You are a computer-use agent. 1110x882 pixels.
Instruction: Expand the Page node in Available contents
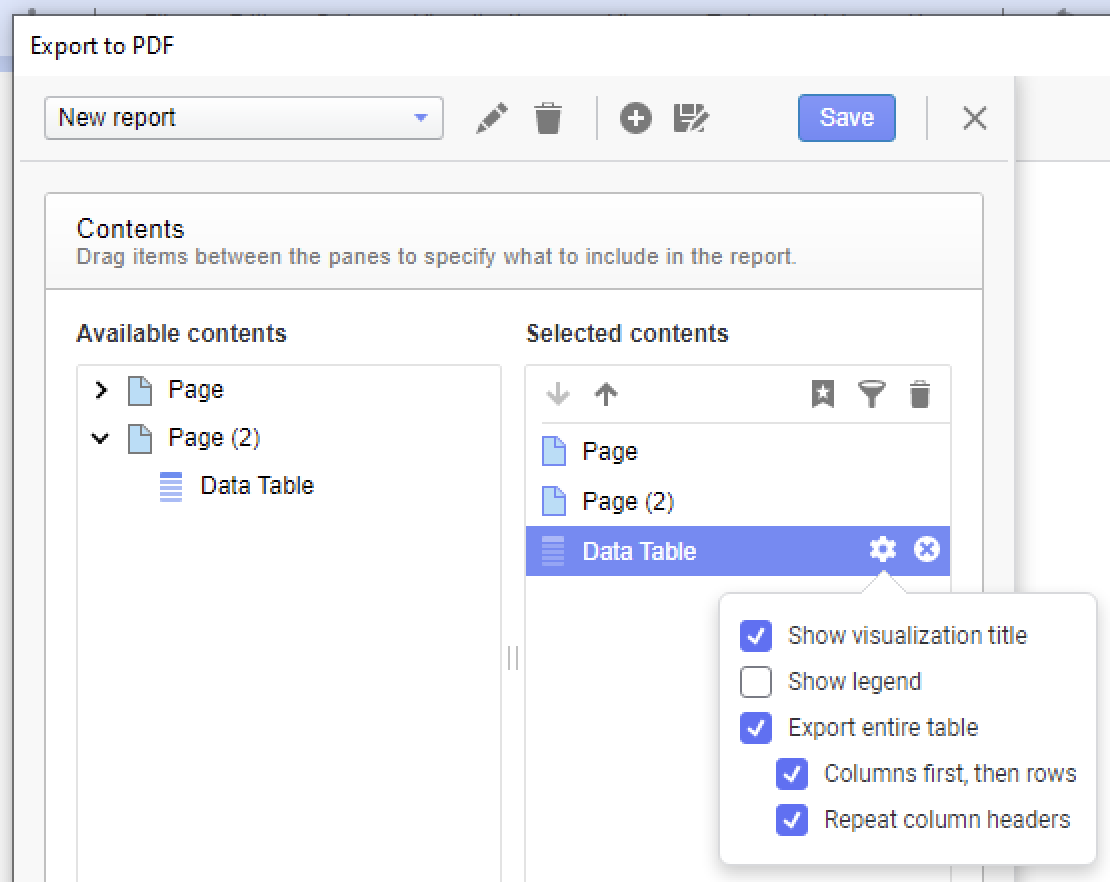[x=100, y=390]
